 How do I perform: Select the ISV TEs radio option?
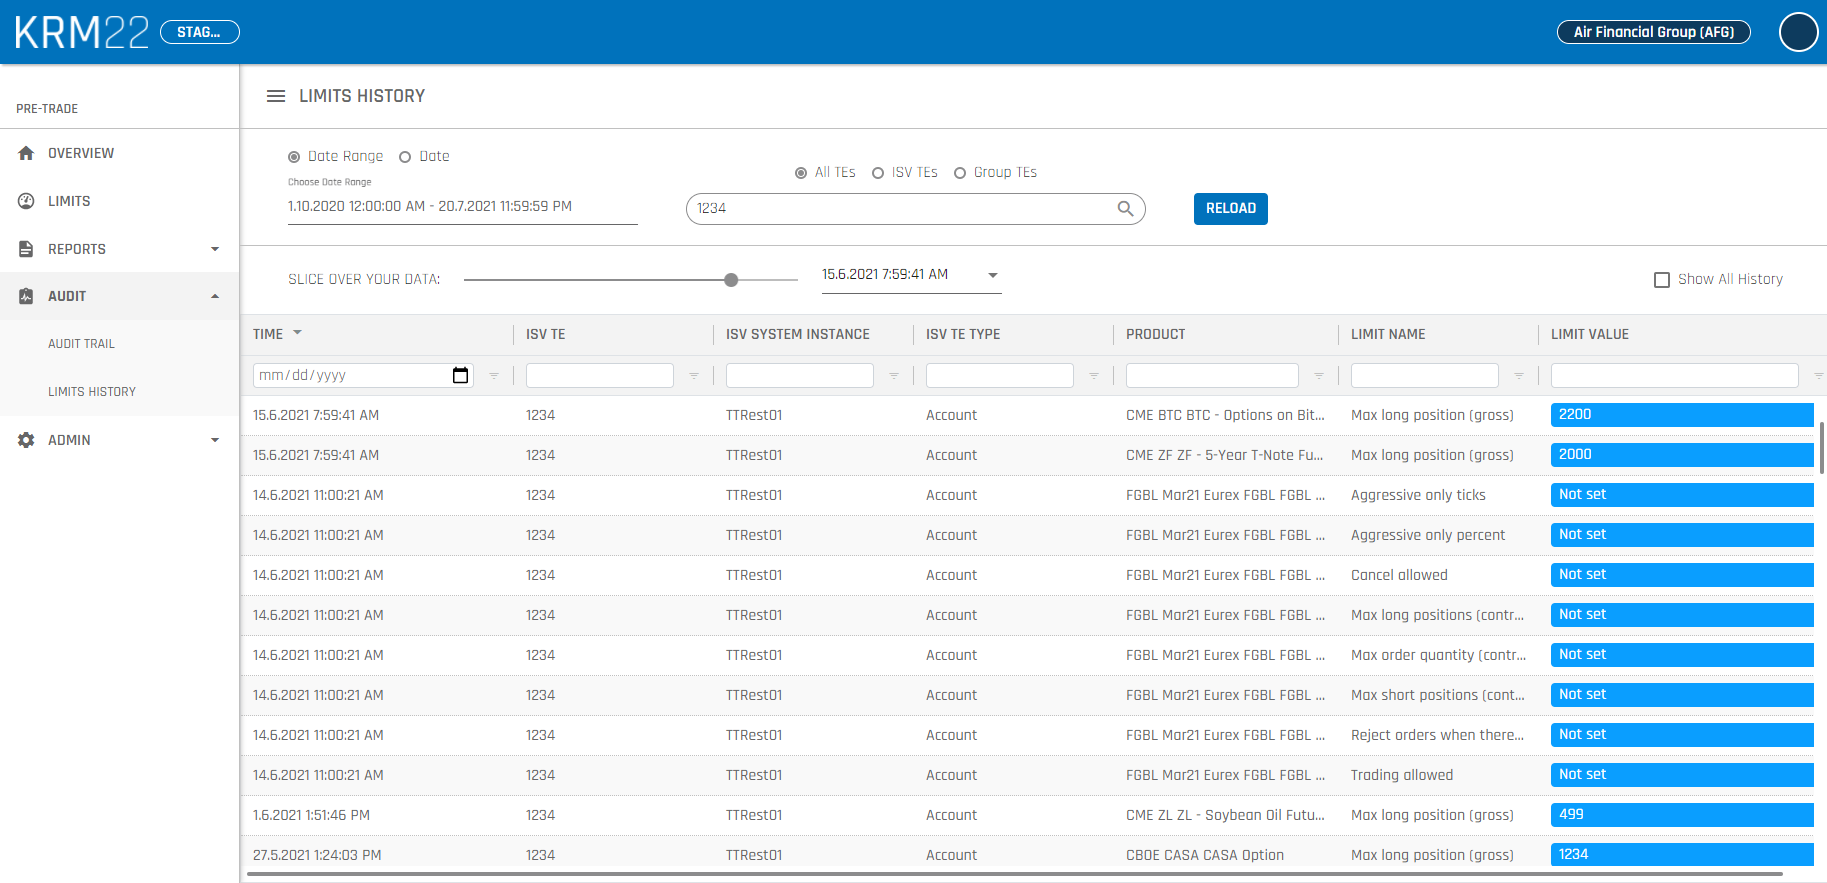[878, 173]
